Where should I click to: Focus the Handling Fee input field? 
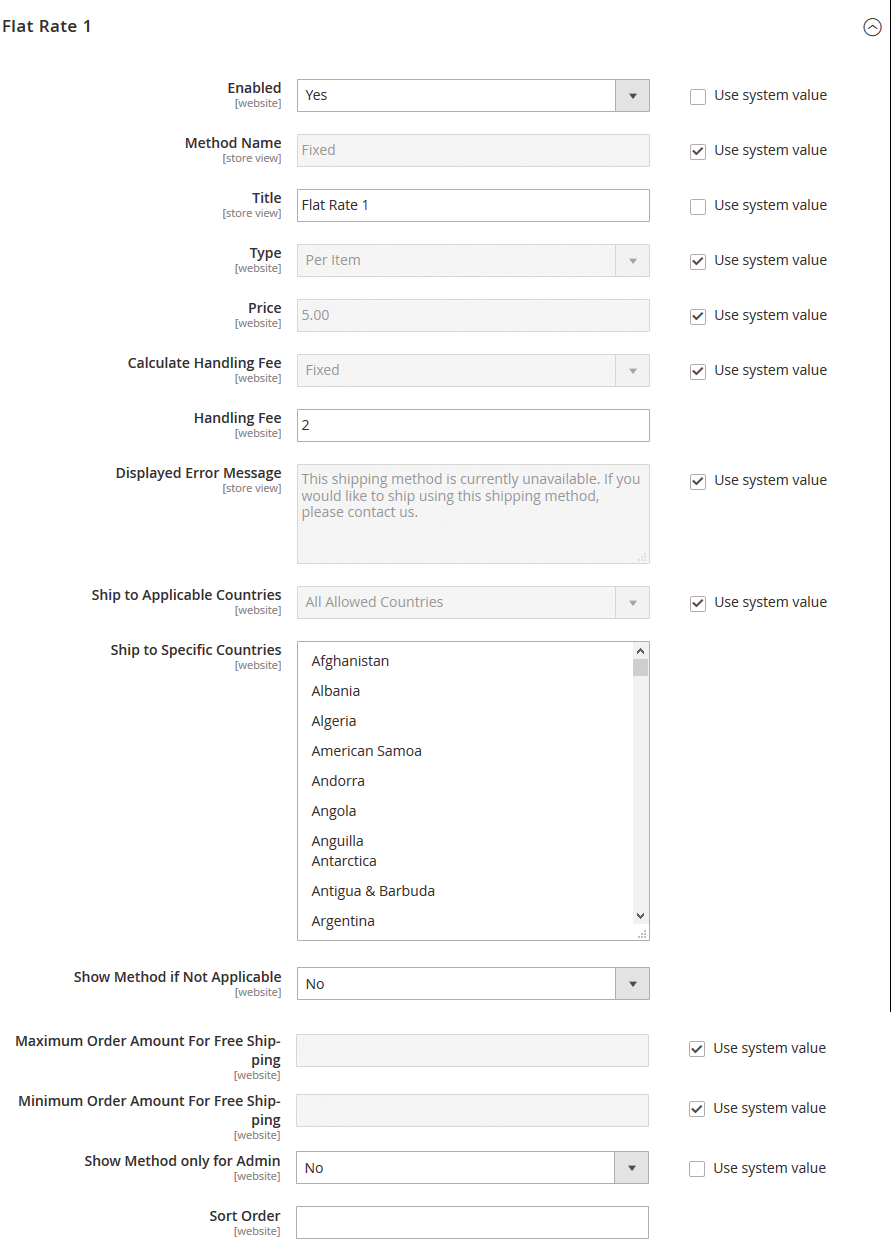[473, 426]
